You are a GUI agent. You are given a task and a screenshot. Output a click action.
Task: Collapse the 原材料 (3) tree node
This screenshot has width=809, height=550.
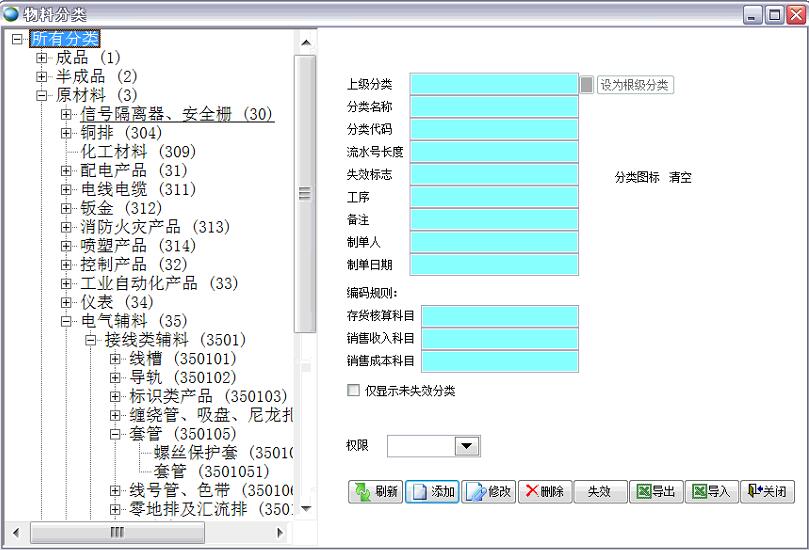[x=42, y=96]
